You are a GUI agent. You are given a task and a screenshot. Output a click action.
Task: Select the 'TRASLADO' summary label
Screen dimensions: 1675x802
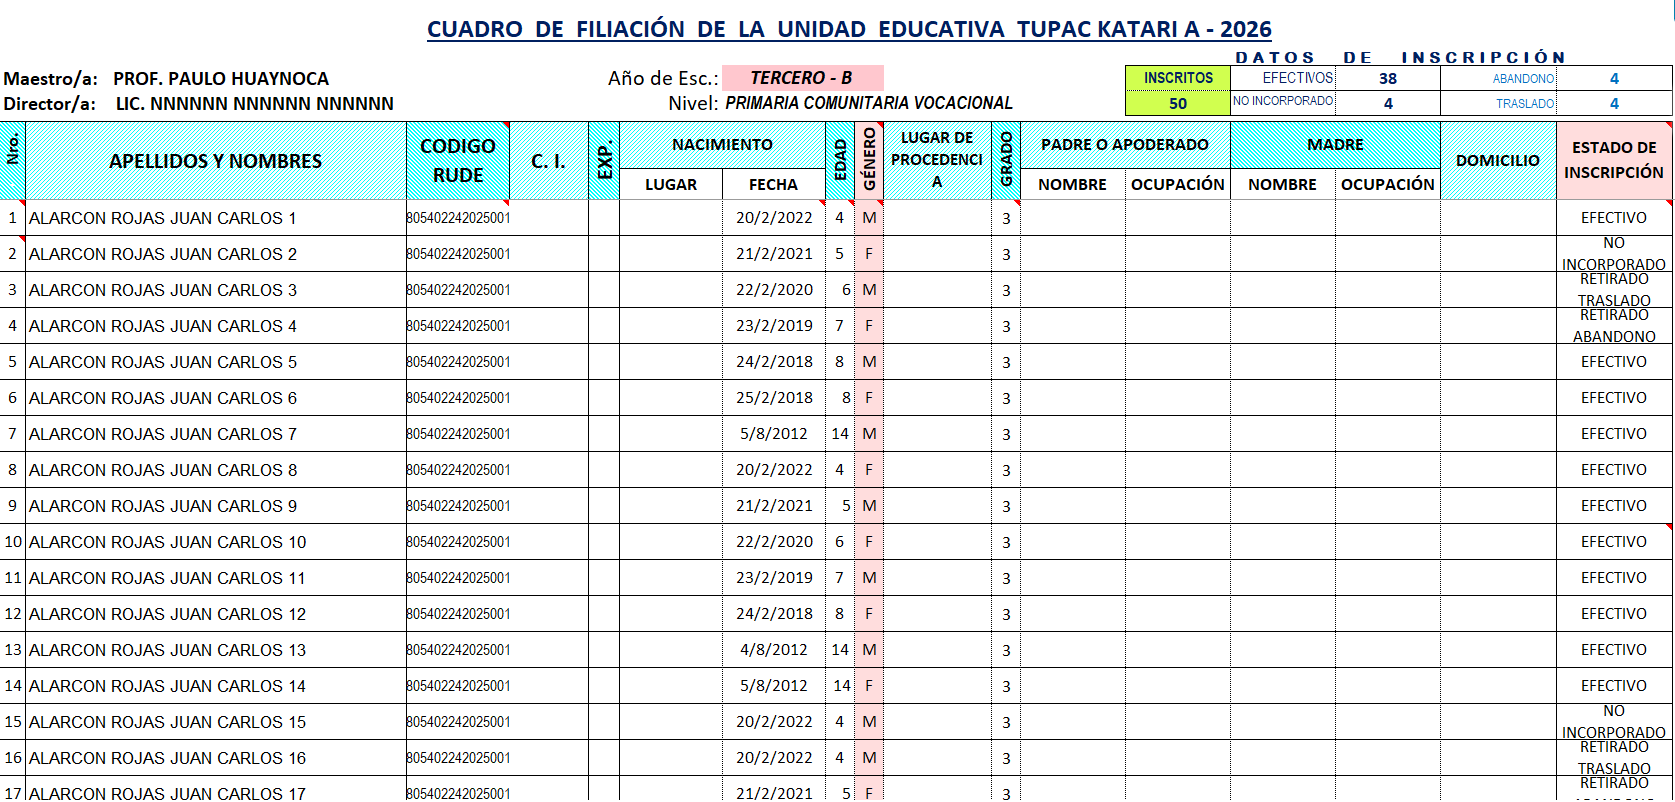pyautogui.click(x=1525, y=104)
